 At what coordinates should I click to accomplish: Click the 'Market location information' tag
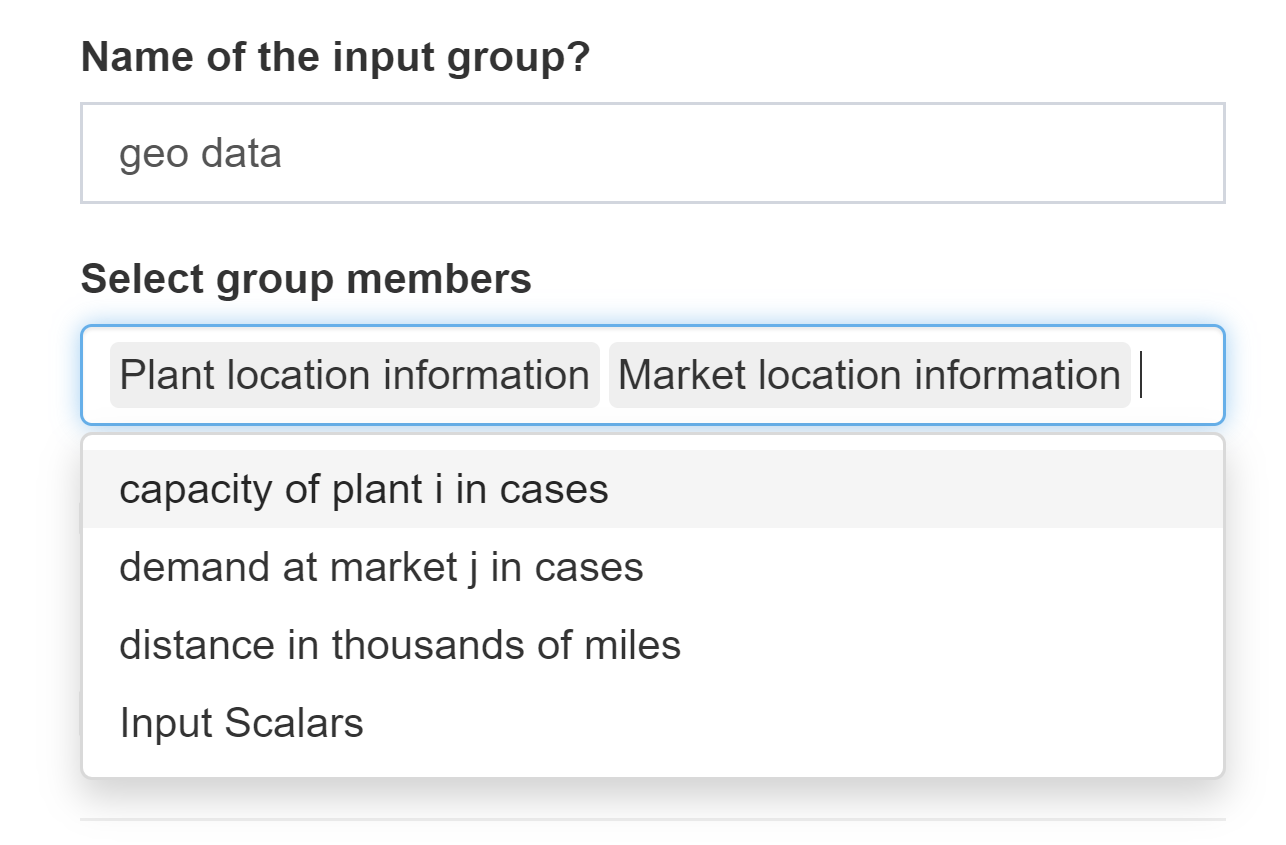[x=866, y=374]
